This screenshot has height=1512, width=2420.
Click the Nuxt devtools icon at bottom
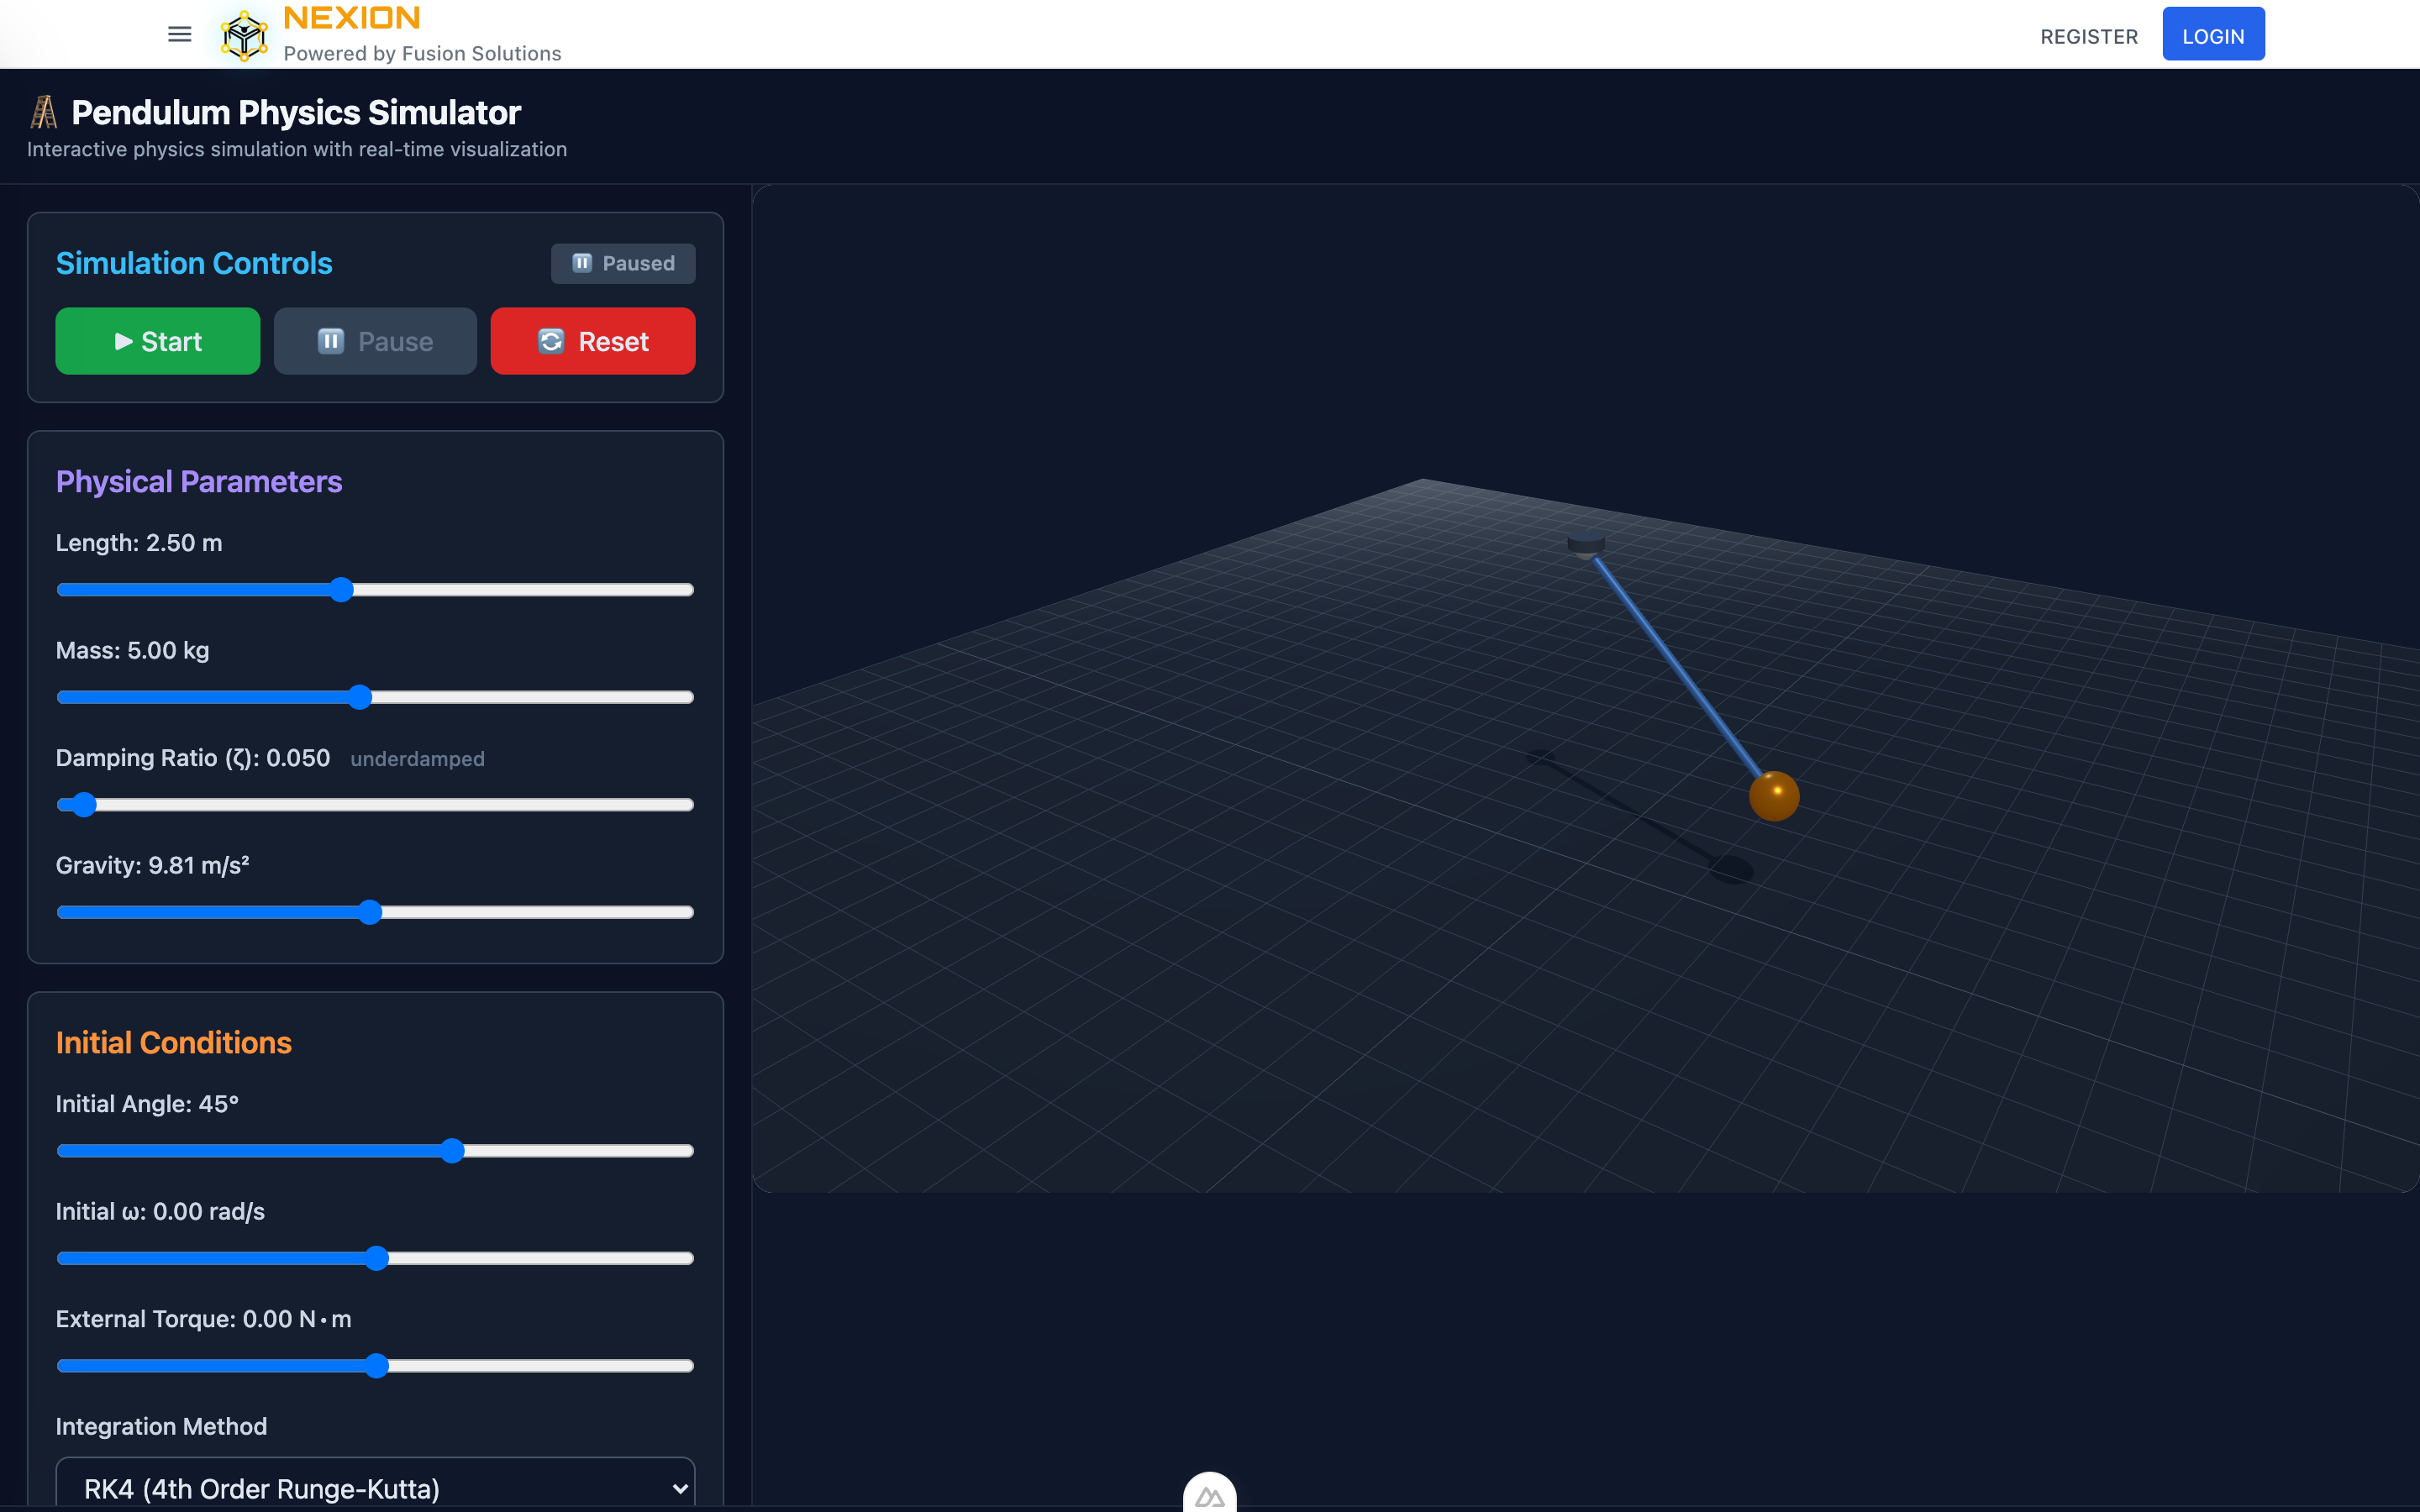tap(1209, 1495)
